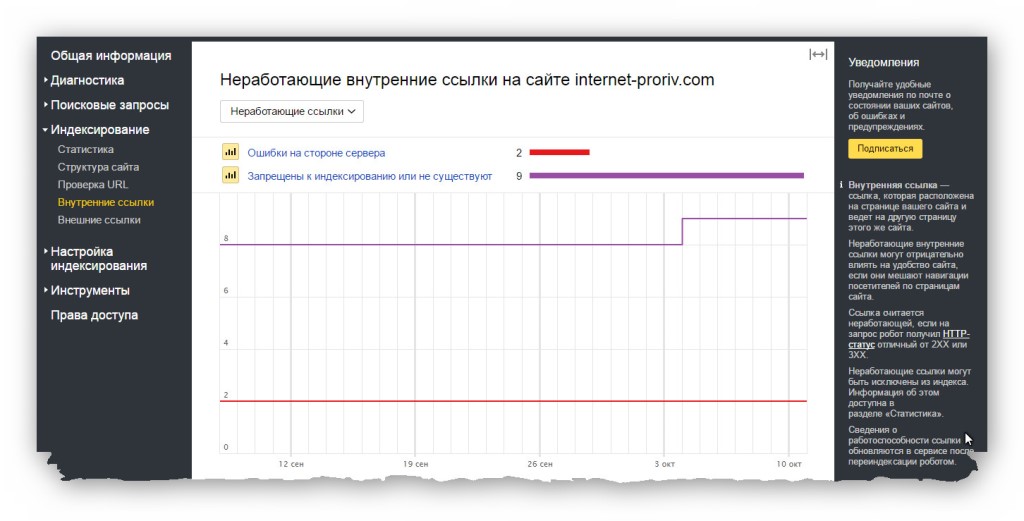1024x521 pixels.
Task: Open Ошибки на стороне сервера link
Action: [316, 153]
